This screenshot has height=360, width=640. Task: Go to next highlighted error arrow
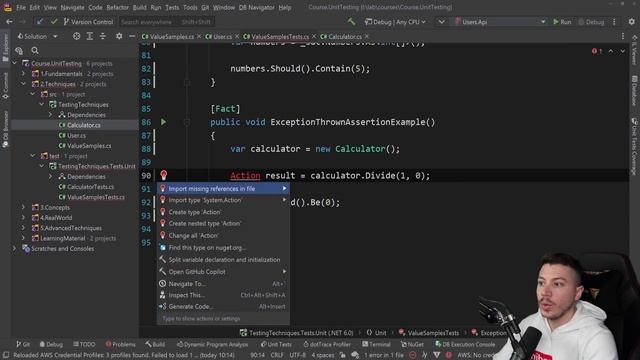[x=622, y=51]
